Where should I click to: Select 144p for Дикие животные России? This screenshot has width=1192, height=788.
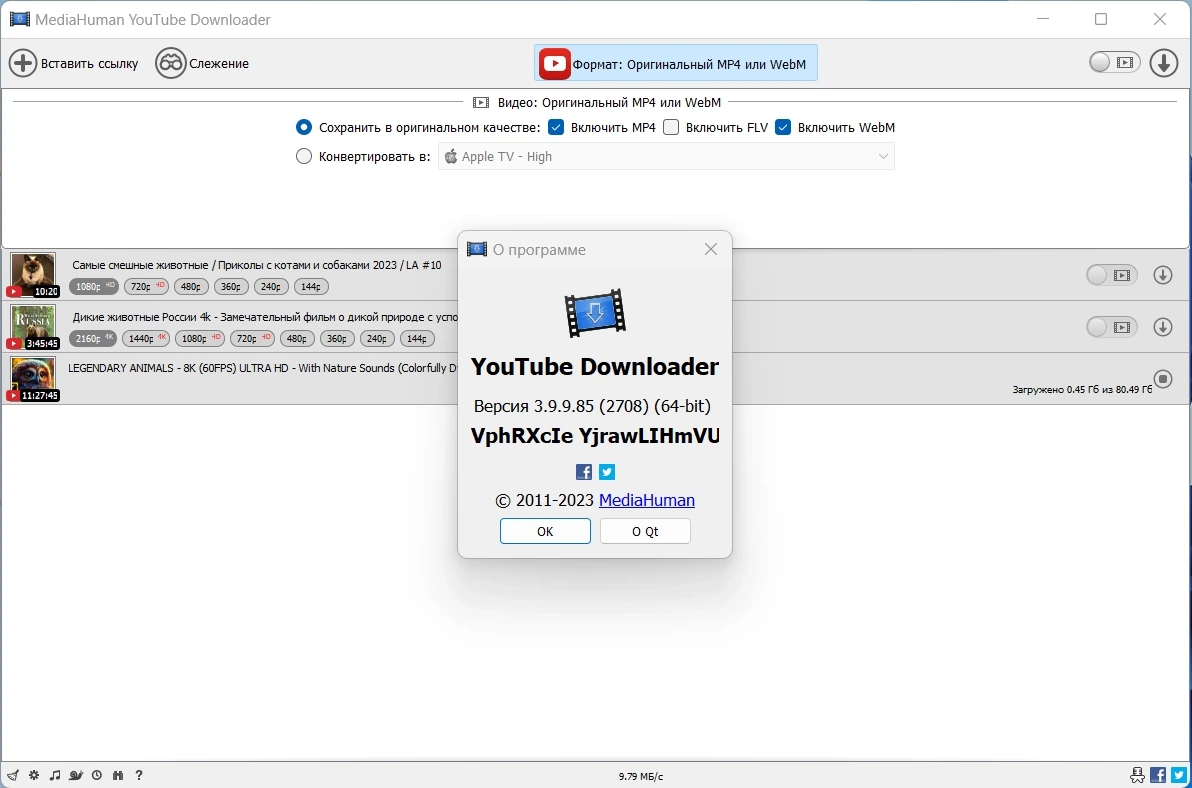pos(417,338)
